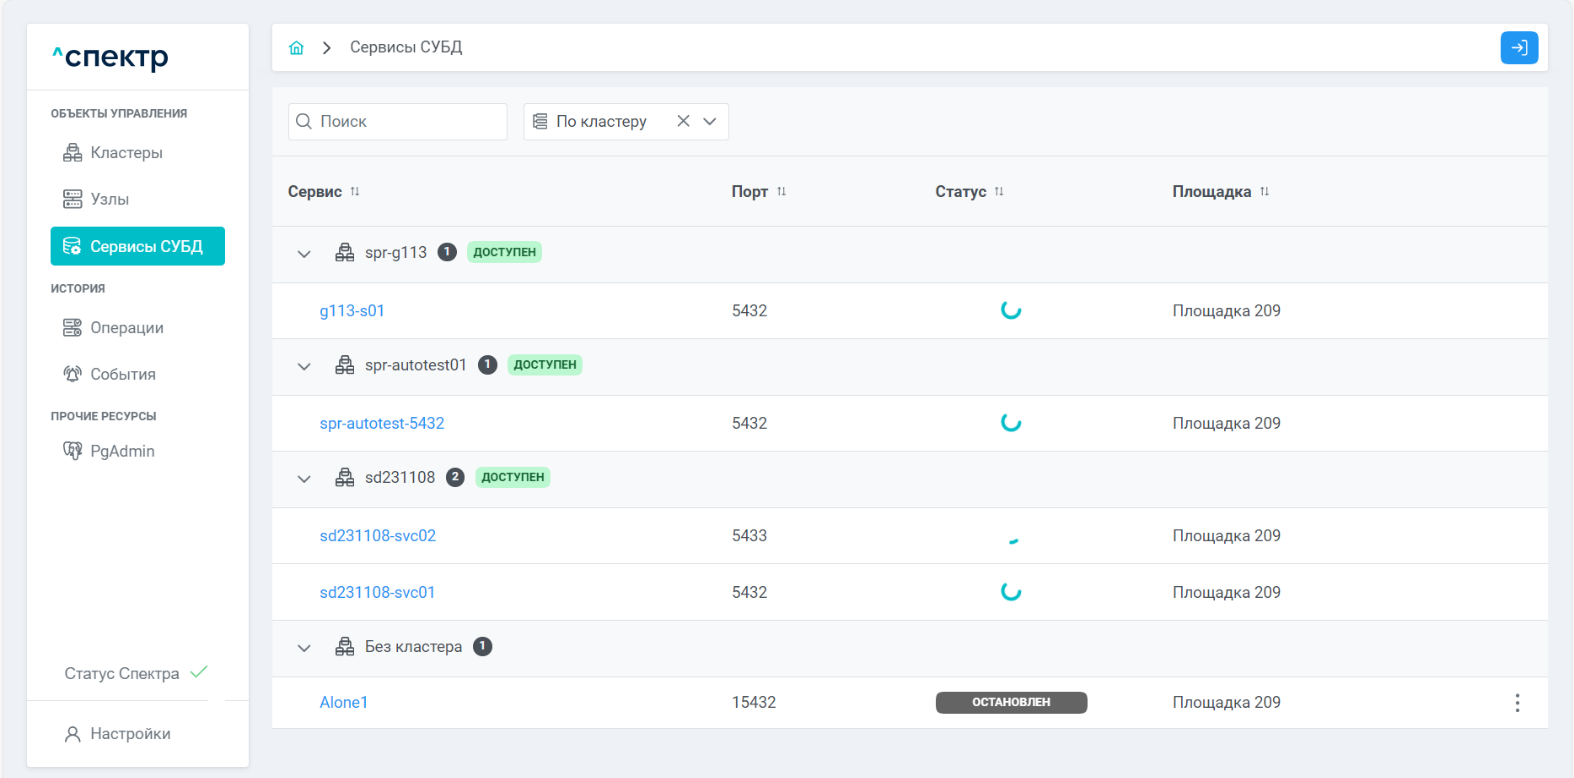
Task: Collapse the 'Без кластера' group
Action: 304,648
